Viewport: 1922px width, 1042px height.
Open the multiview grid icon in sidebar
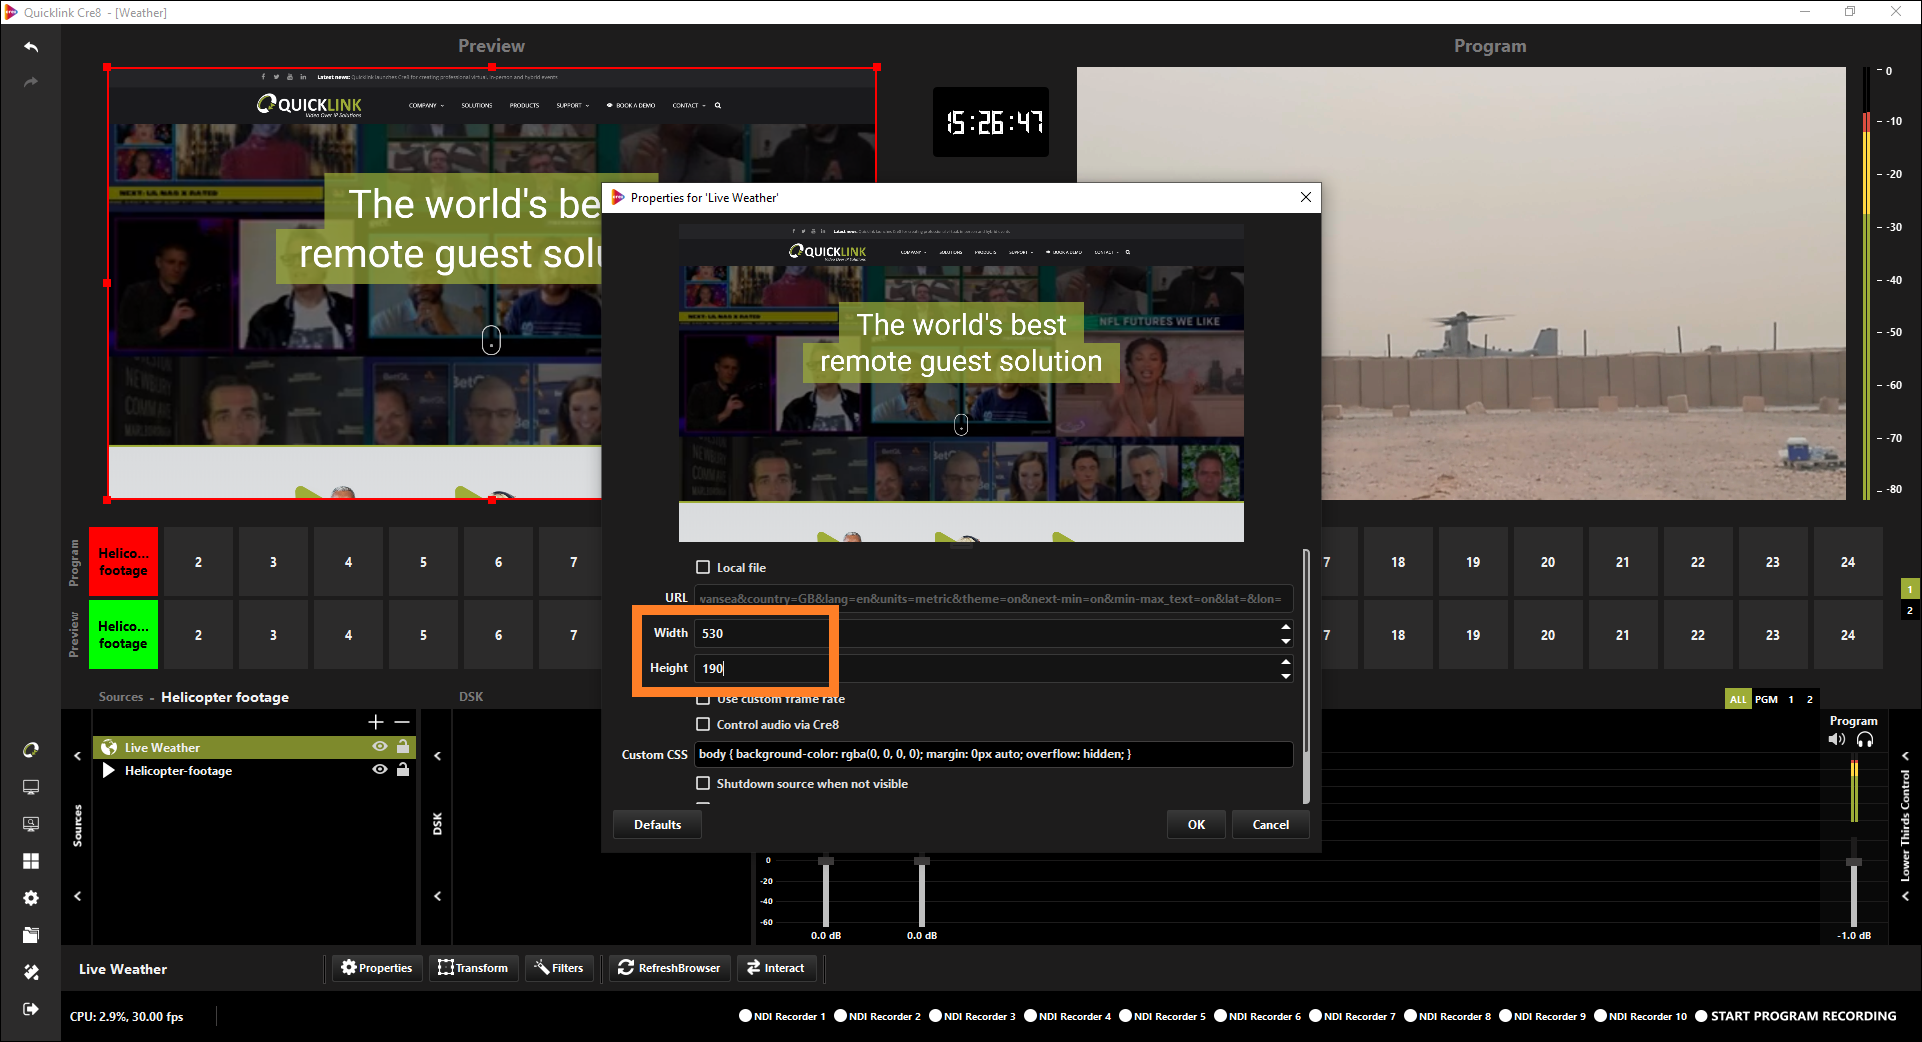point(31,861)
